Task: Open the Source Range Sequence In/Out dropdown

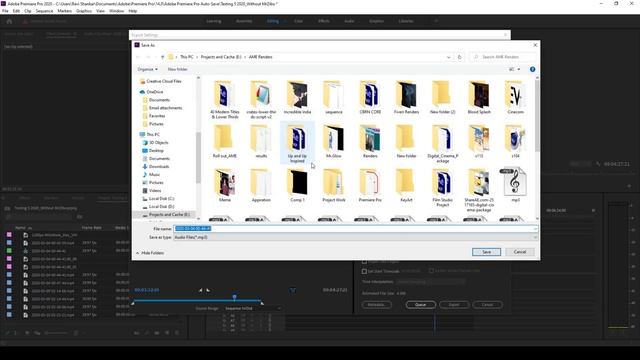Action: (253, 309)
